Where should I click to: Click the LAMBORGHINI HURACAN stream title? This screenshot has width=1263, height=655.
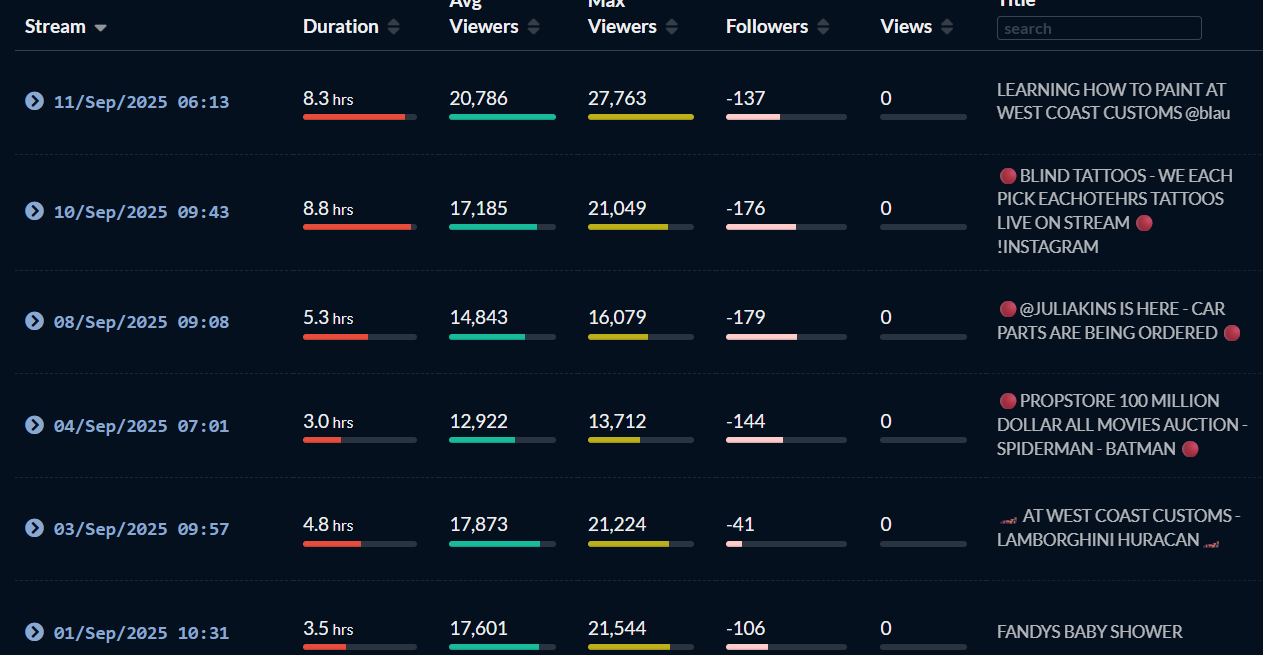coord(1119,528)
